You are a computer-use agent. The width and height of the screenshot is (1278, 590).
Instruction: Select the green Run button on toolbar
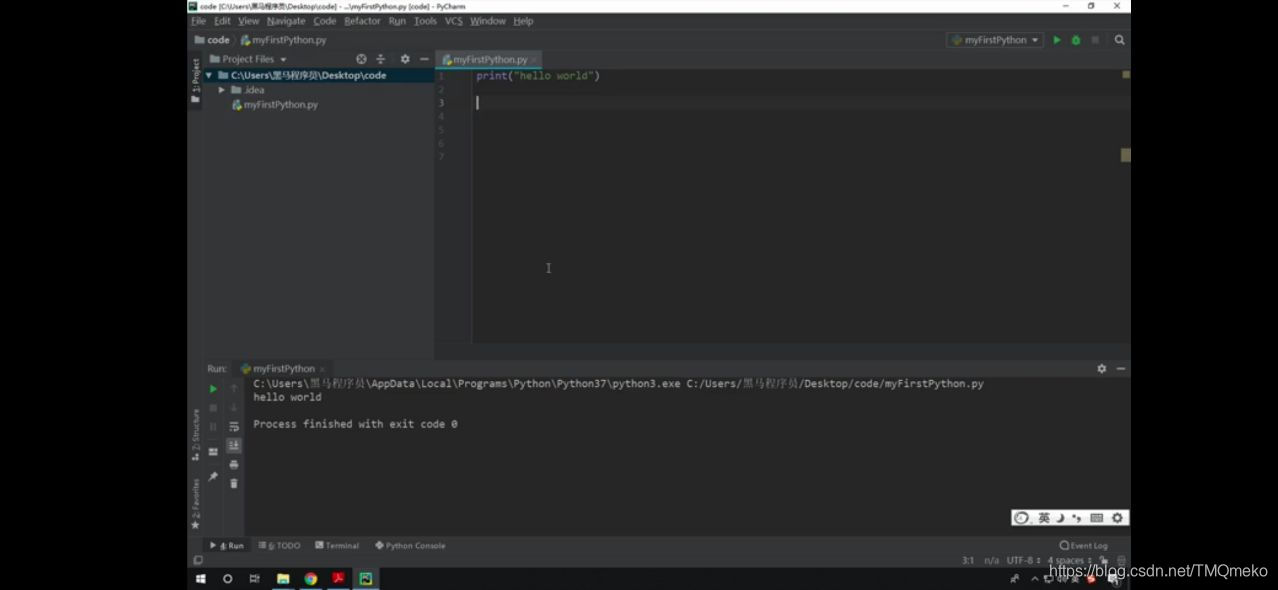coord(1057,40)
